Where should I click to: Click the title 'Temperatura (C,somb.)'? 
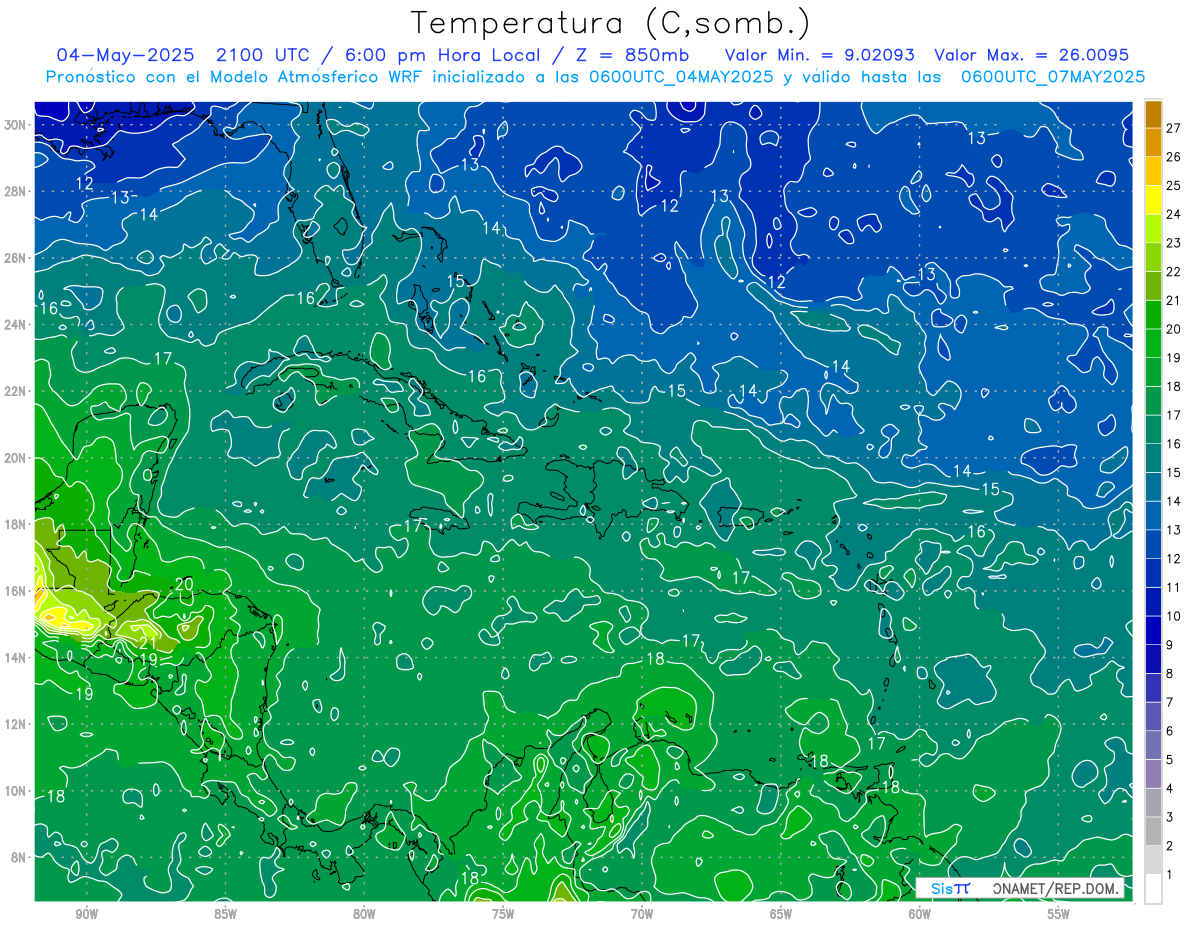(610, 24)
